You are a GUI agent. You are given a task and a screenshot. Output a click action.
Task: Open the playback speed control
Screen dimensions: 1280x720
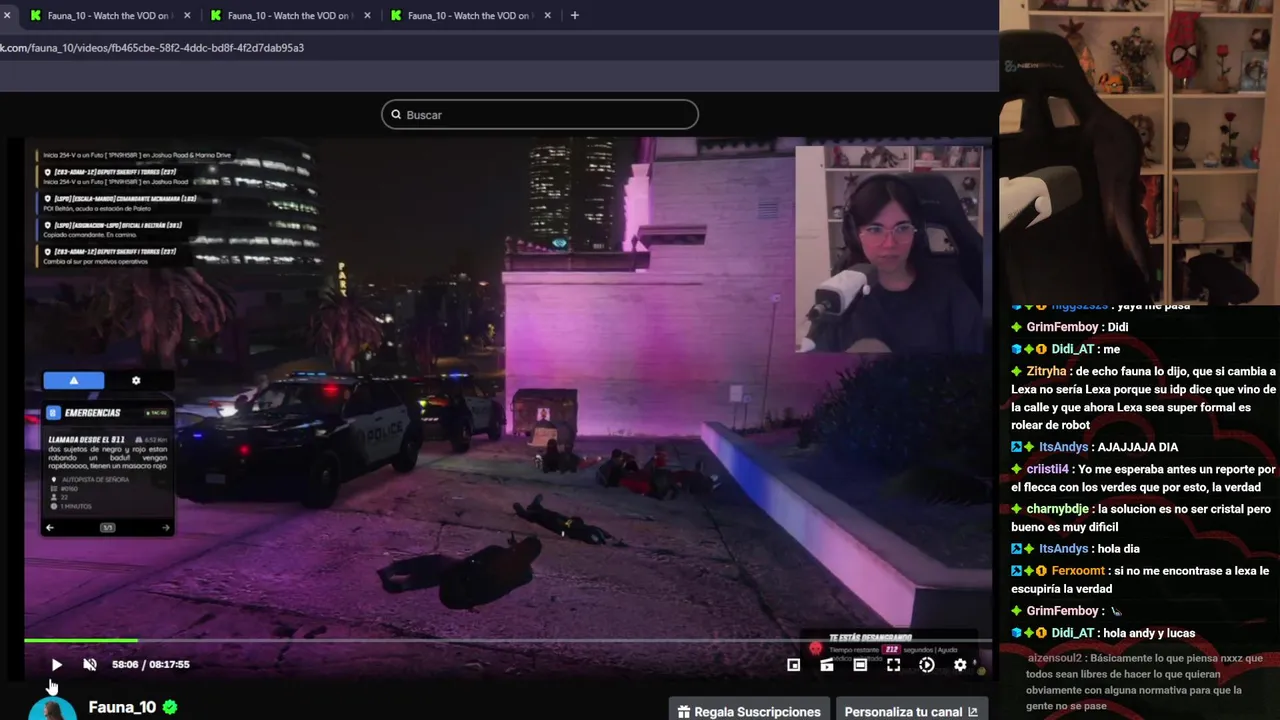point(927,665)
